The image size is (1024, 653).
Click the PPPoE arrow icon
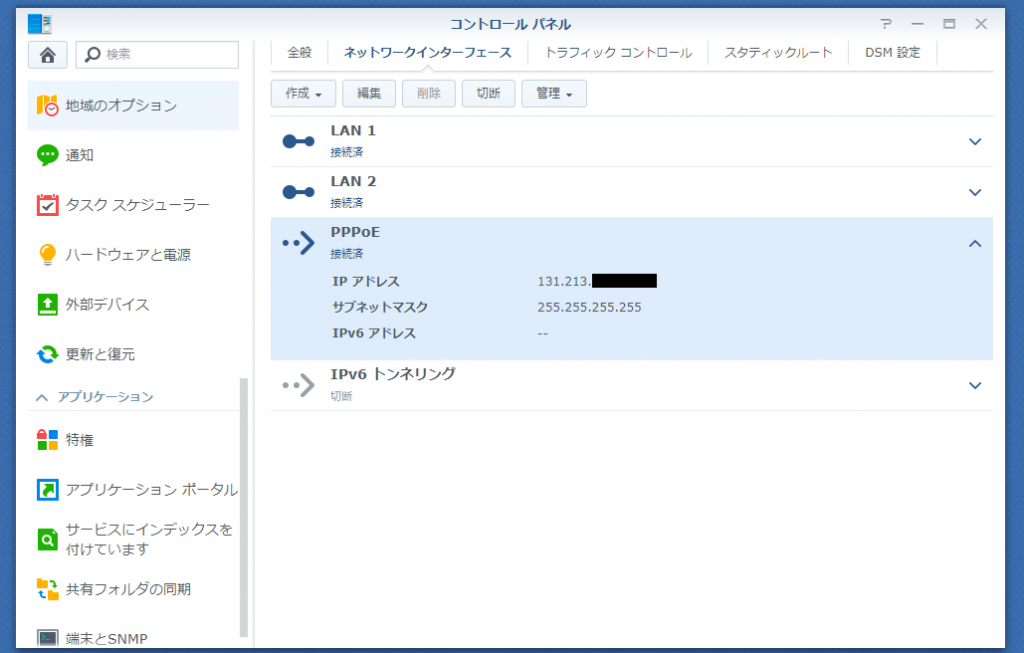[x=298, y=243]
